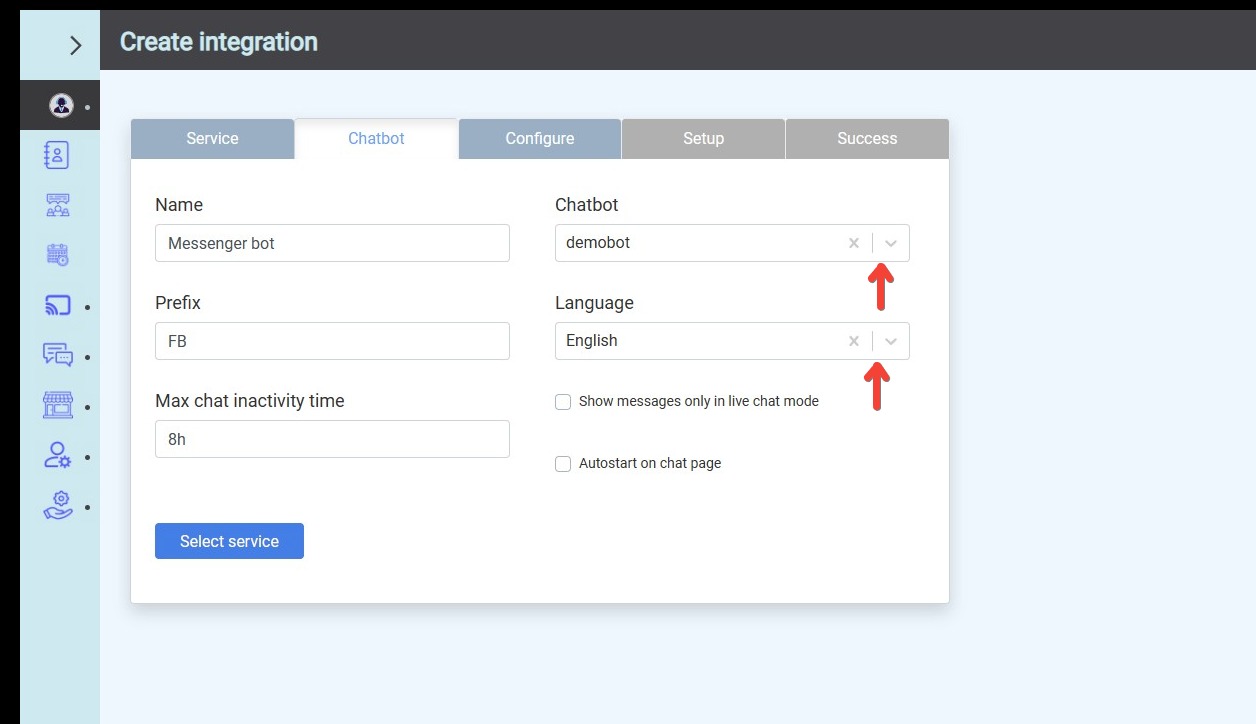Open the user settings gear icon
The image size is (1256, 724).
pyautogui.click(x=58, y=456)
